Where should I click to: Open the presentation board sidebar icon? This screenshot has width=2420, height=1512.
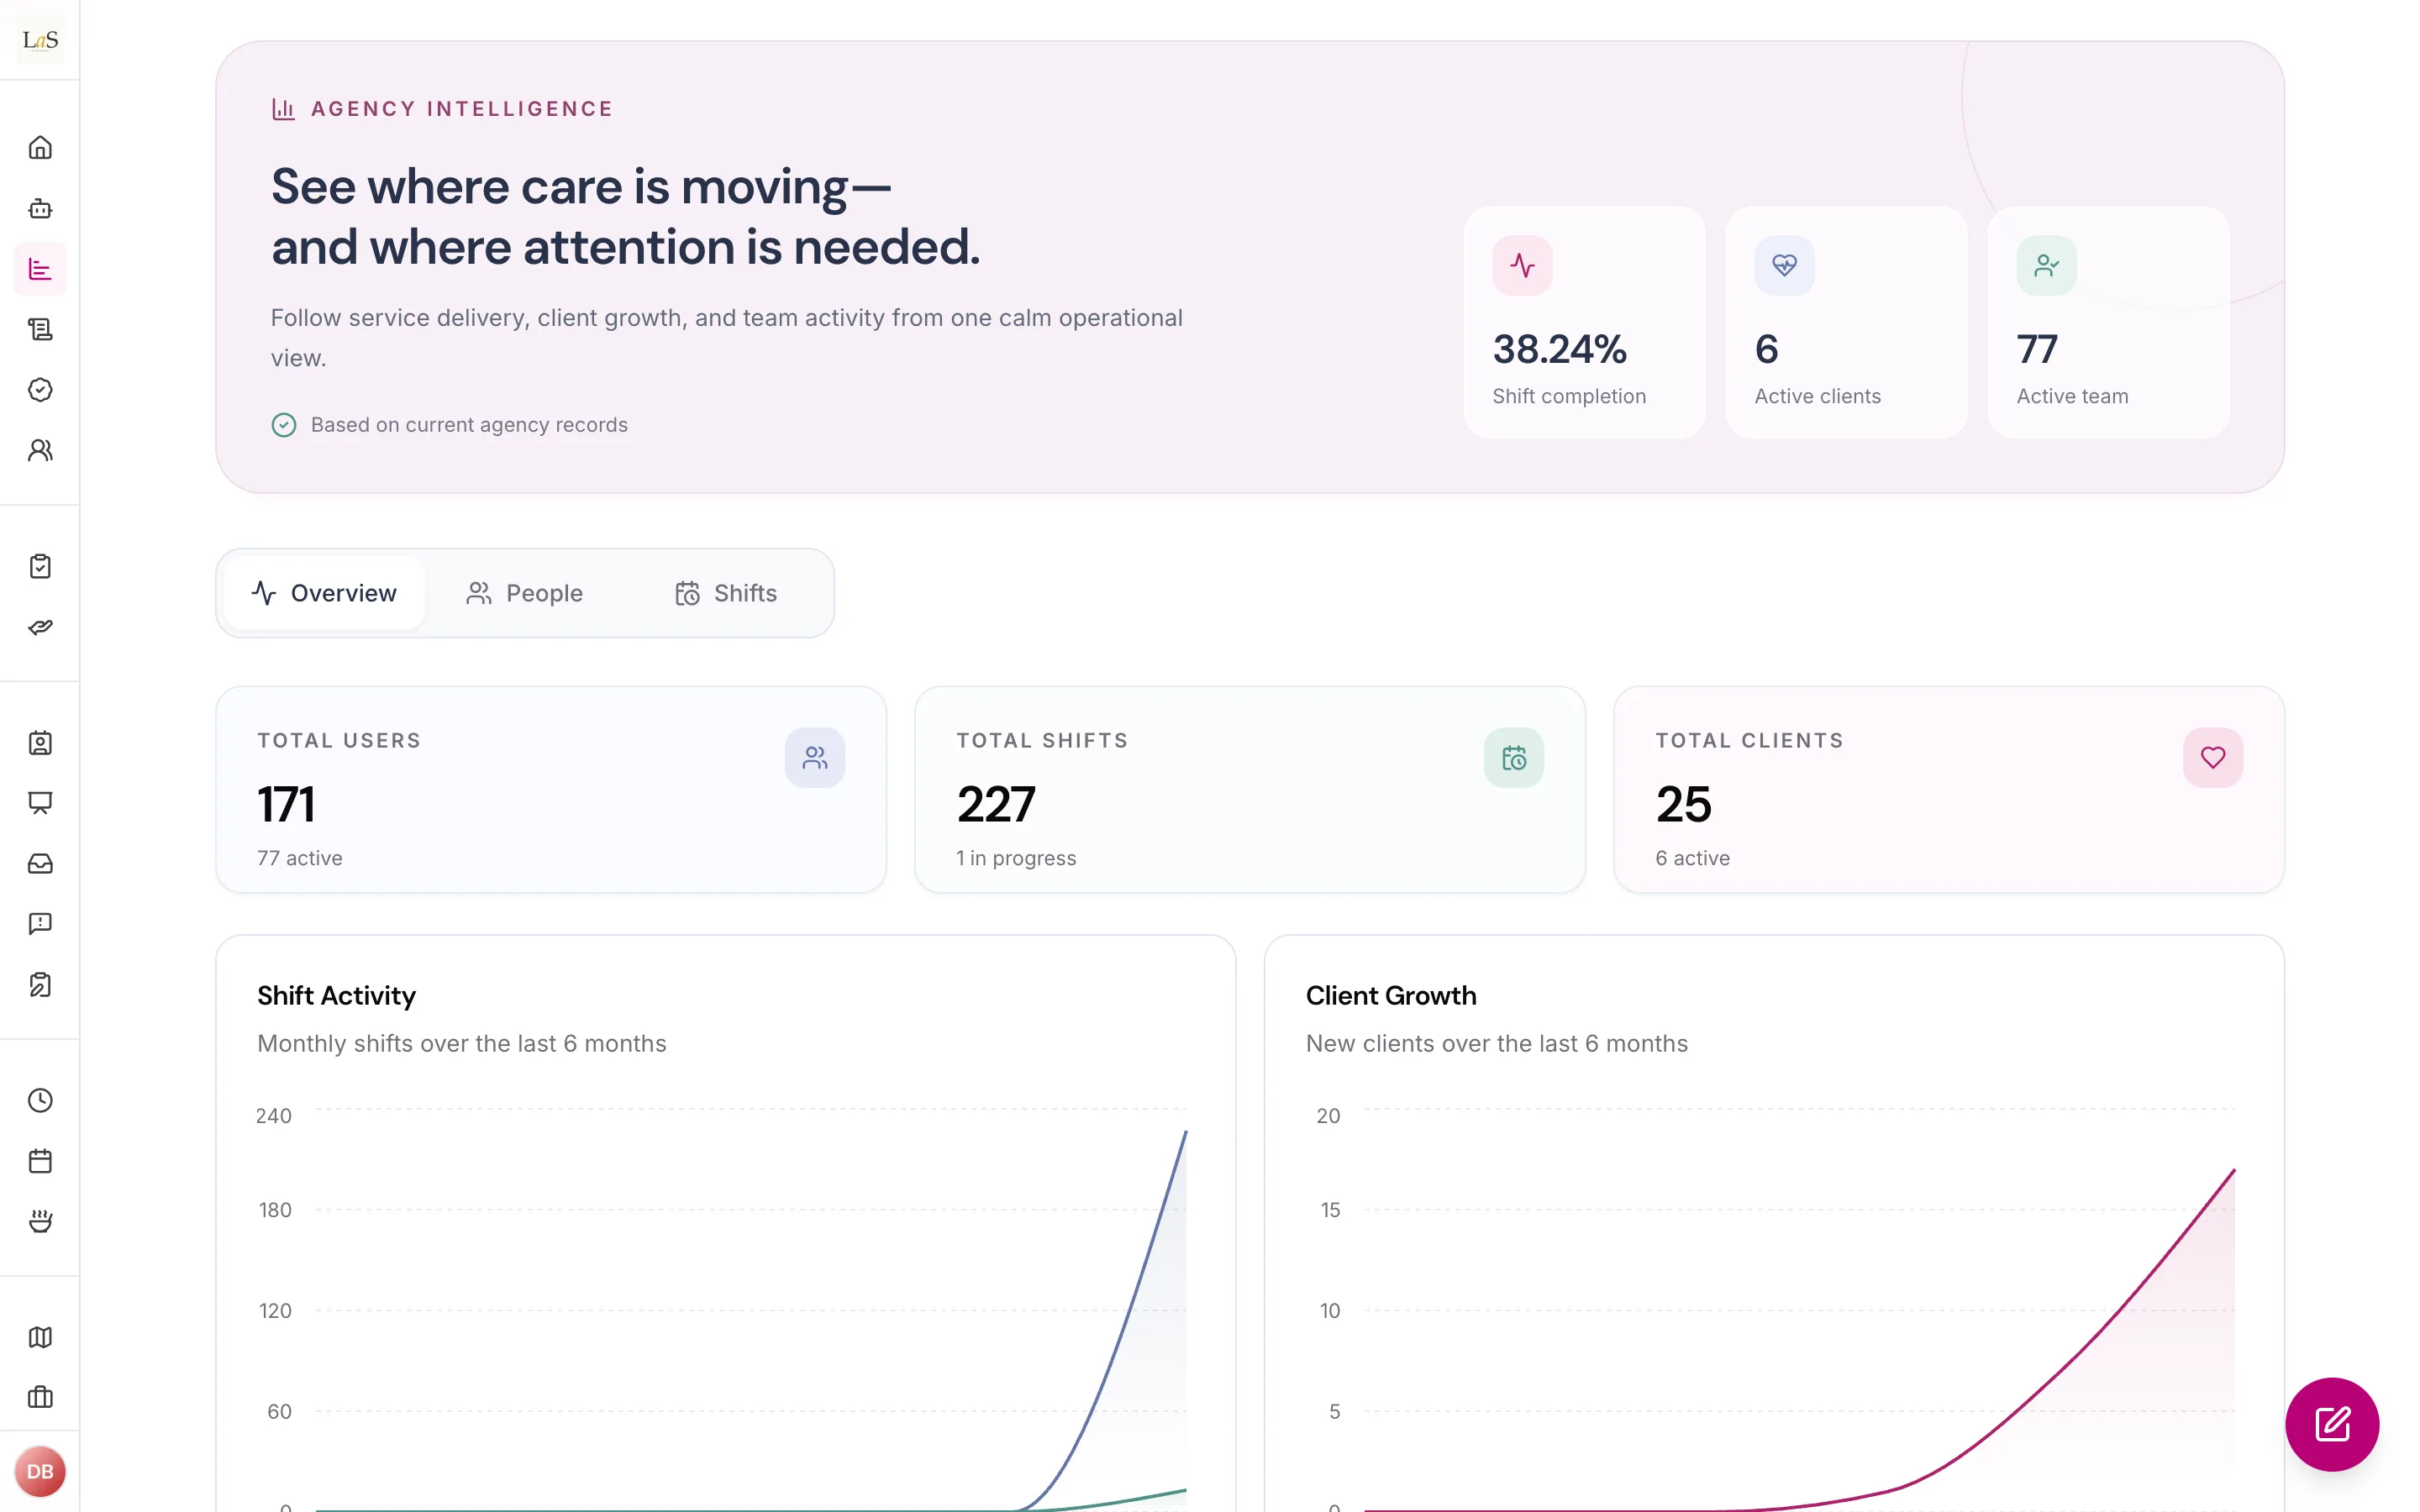40,803
